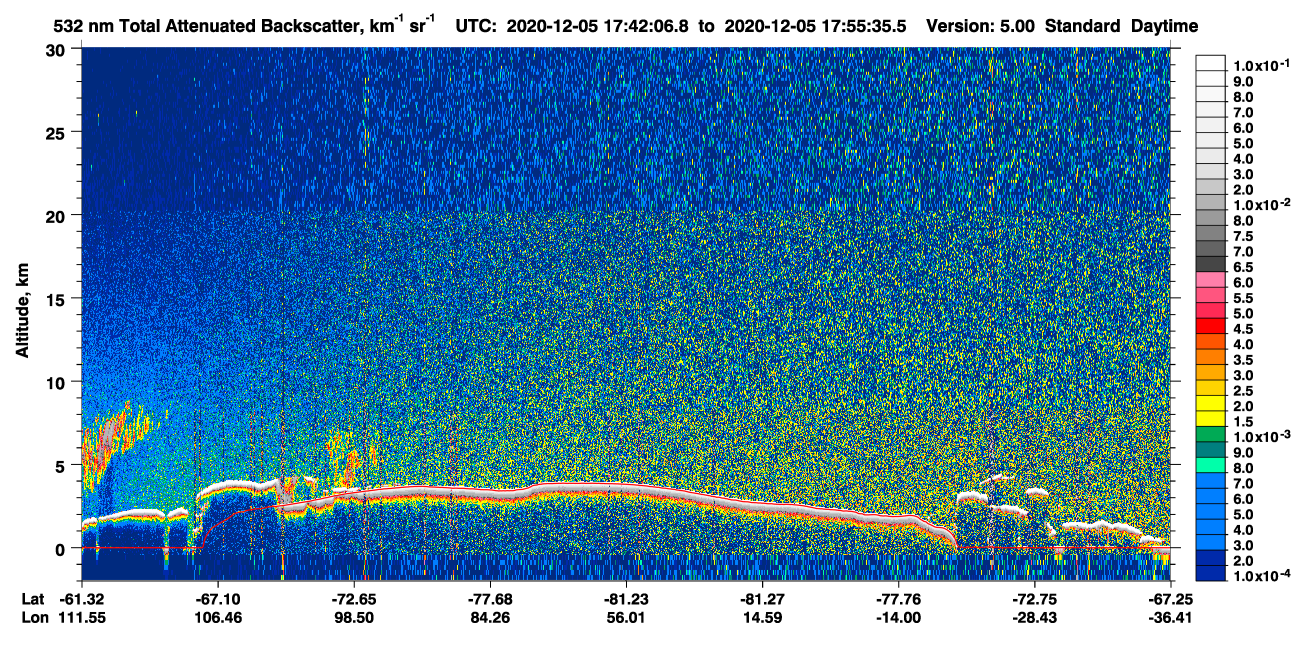Click longitude value "111.55"

pyautogui.click(x=82, y=618)
